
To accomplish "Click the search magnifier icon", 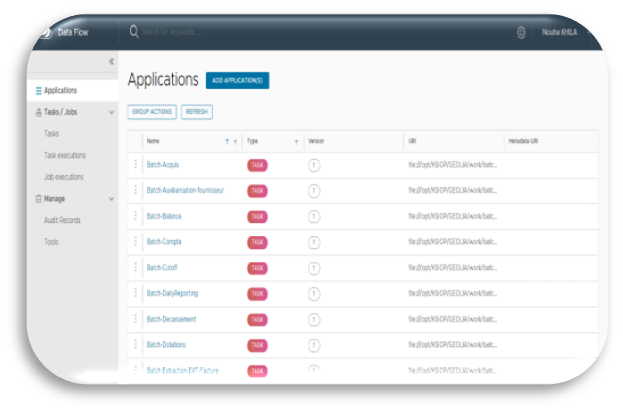I will (x=134, y=31).
